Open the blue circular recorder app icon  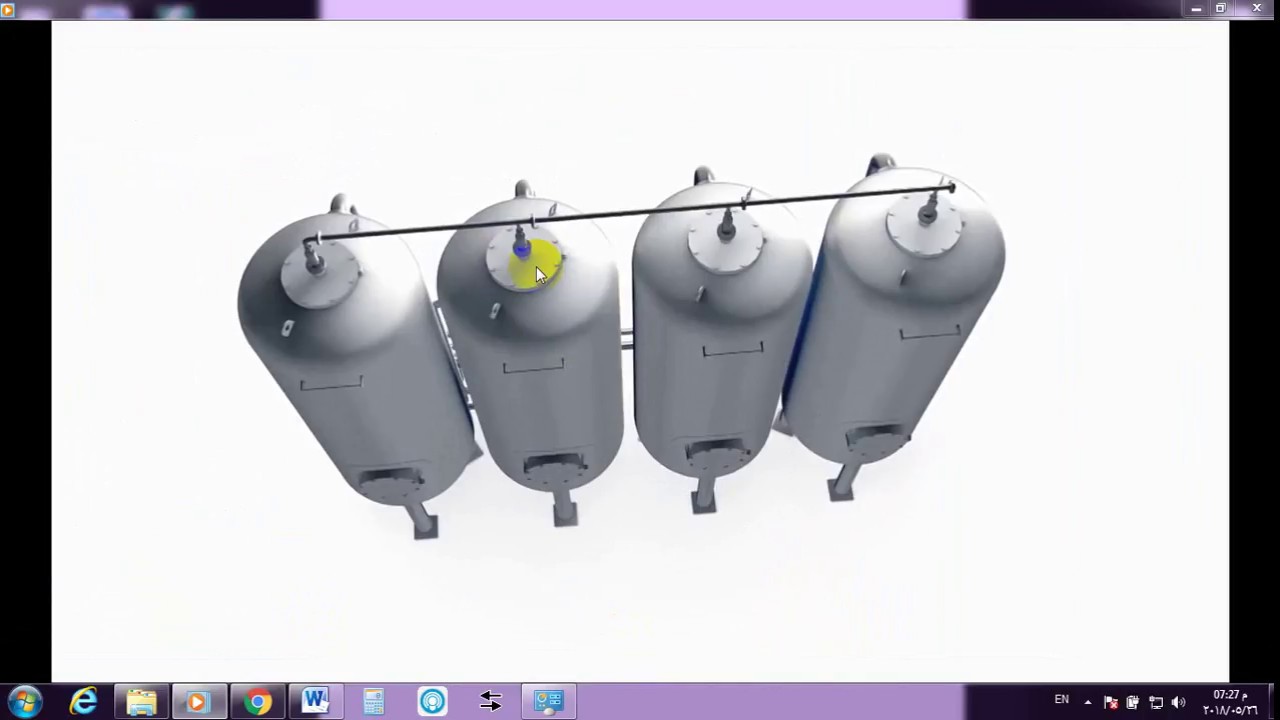432,702
